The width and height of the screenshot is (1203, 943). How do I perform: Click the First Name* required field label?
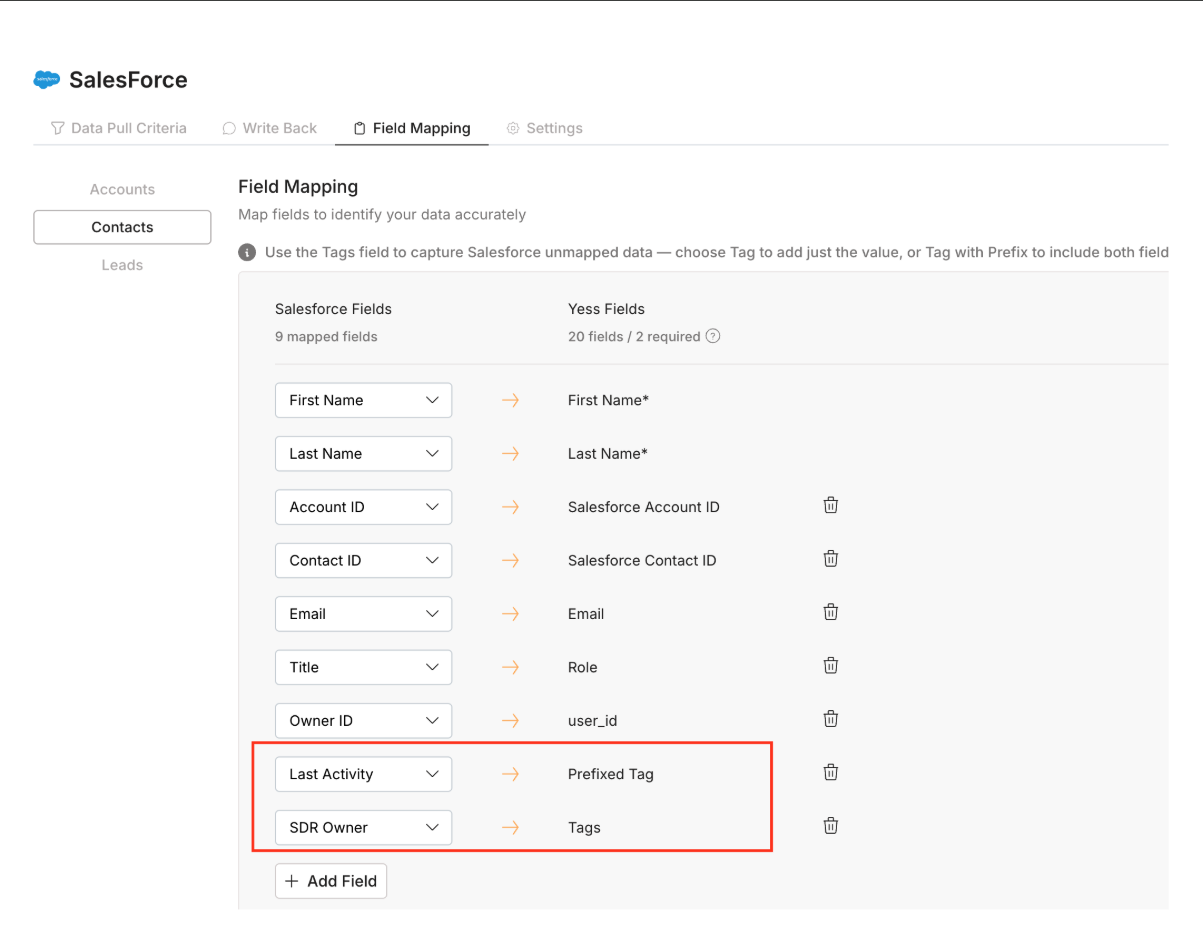tap(609, 400)
